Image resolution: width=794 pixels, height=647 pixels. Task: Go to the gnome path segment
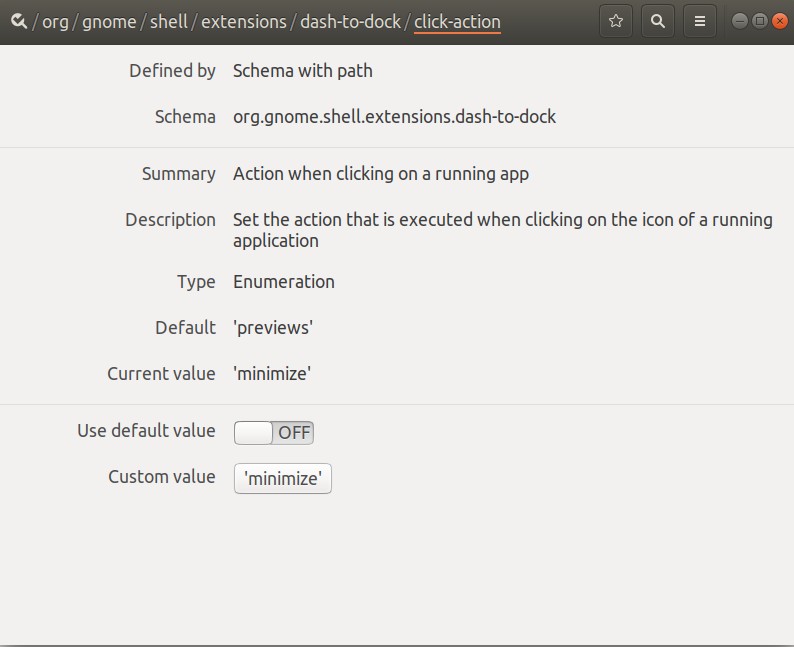click(109, 22)
